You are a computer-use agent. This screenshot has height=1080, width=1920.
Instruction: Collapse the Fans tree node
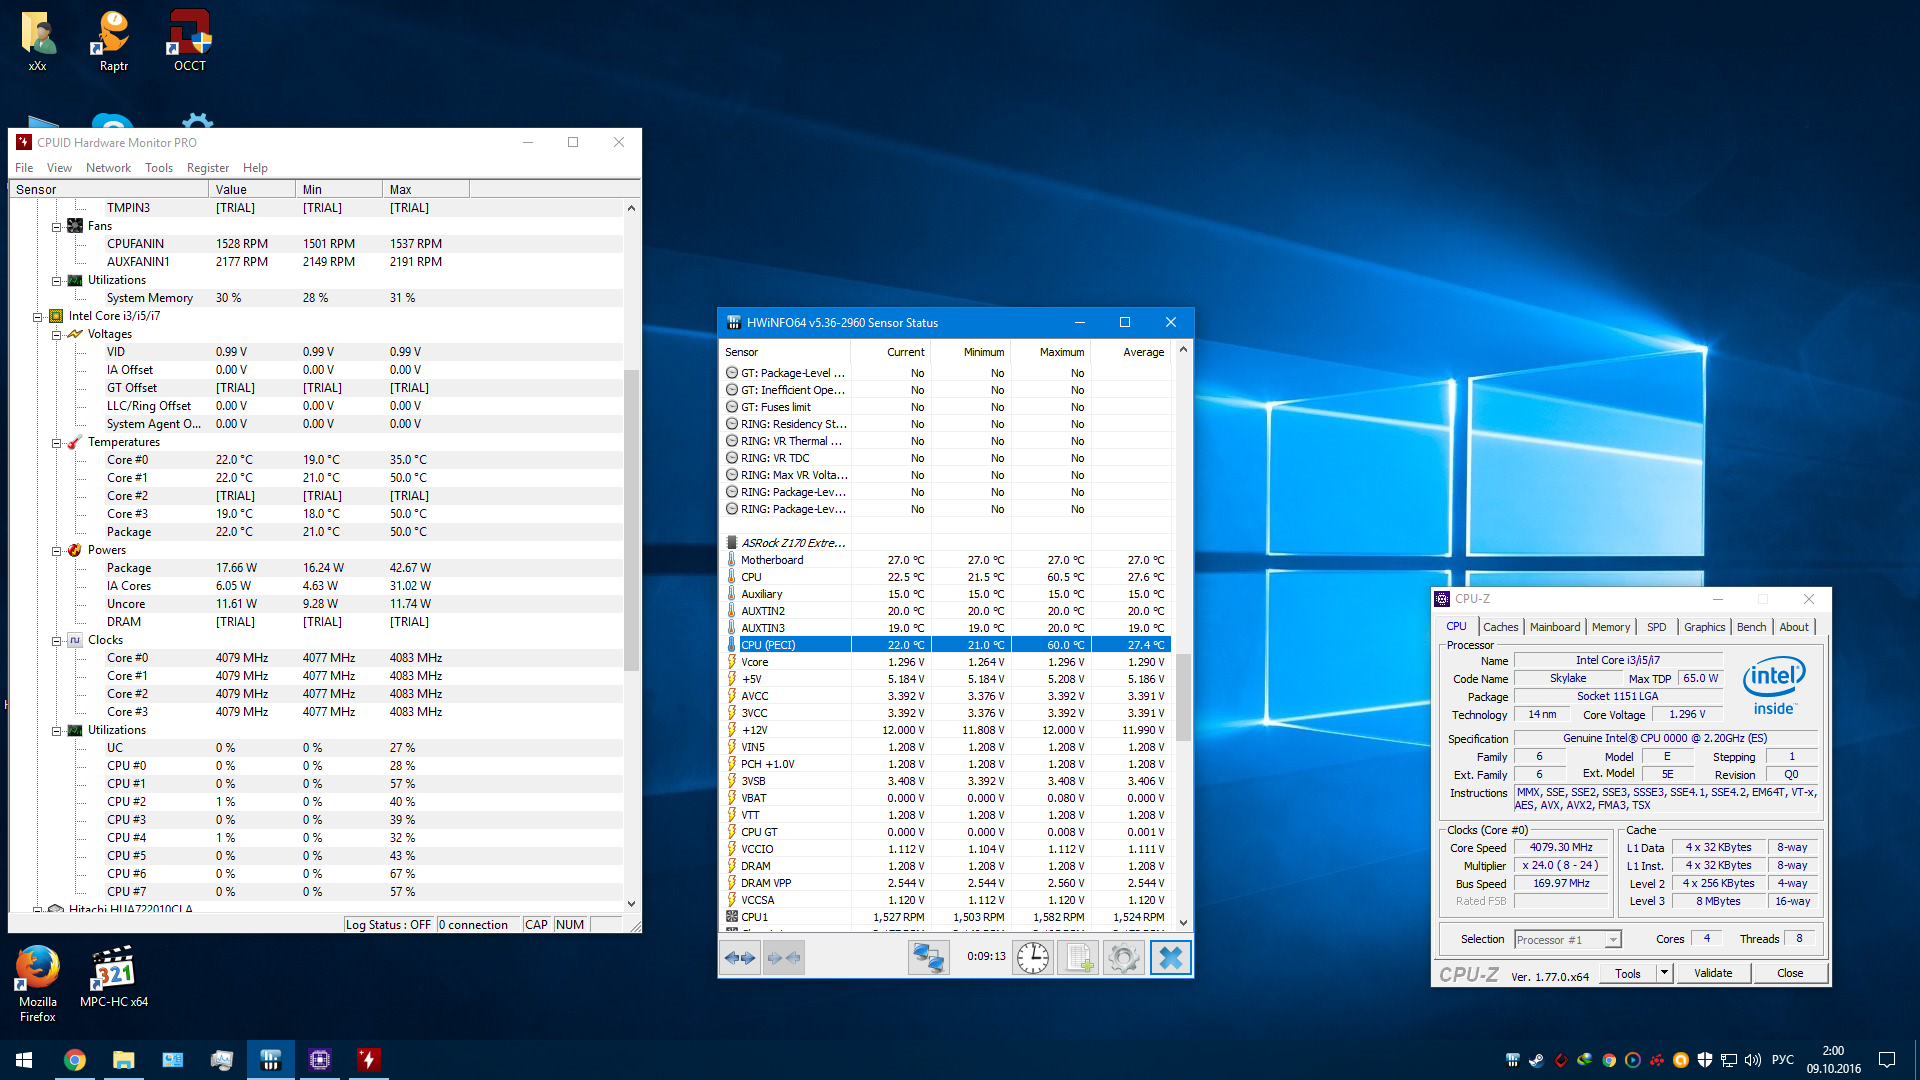(x=57, y=227)
